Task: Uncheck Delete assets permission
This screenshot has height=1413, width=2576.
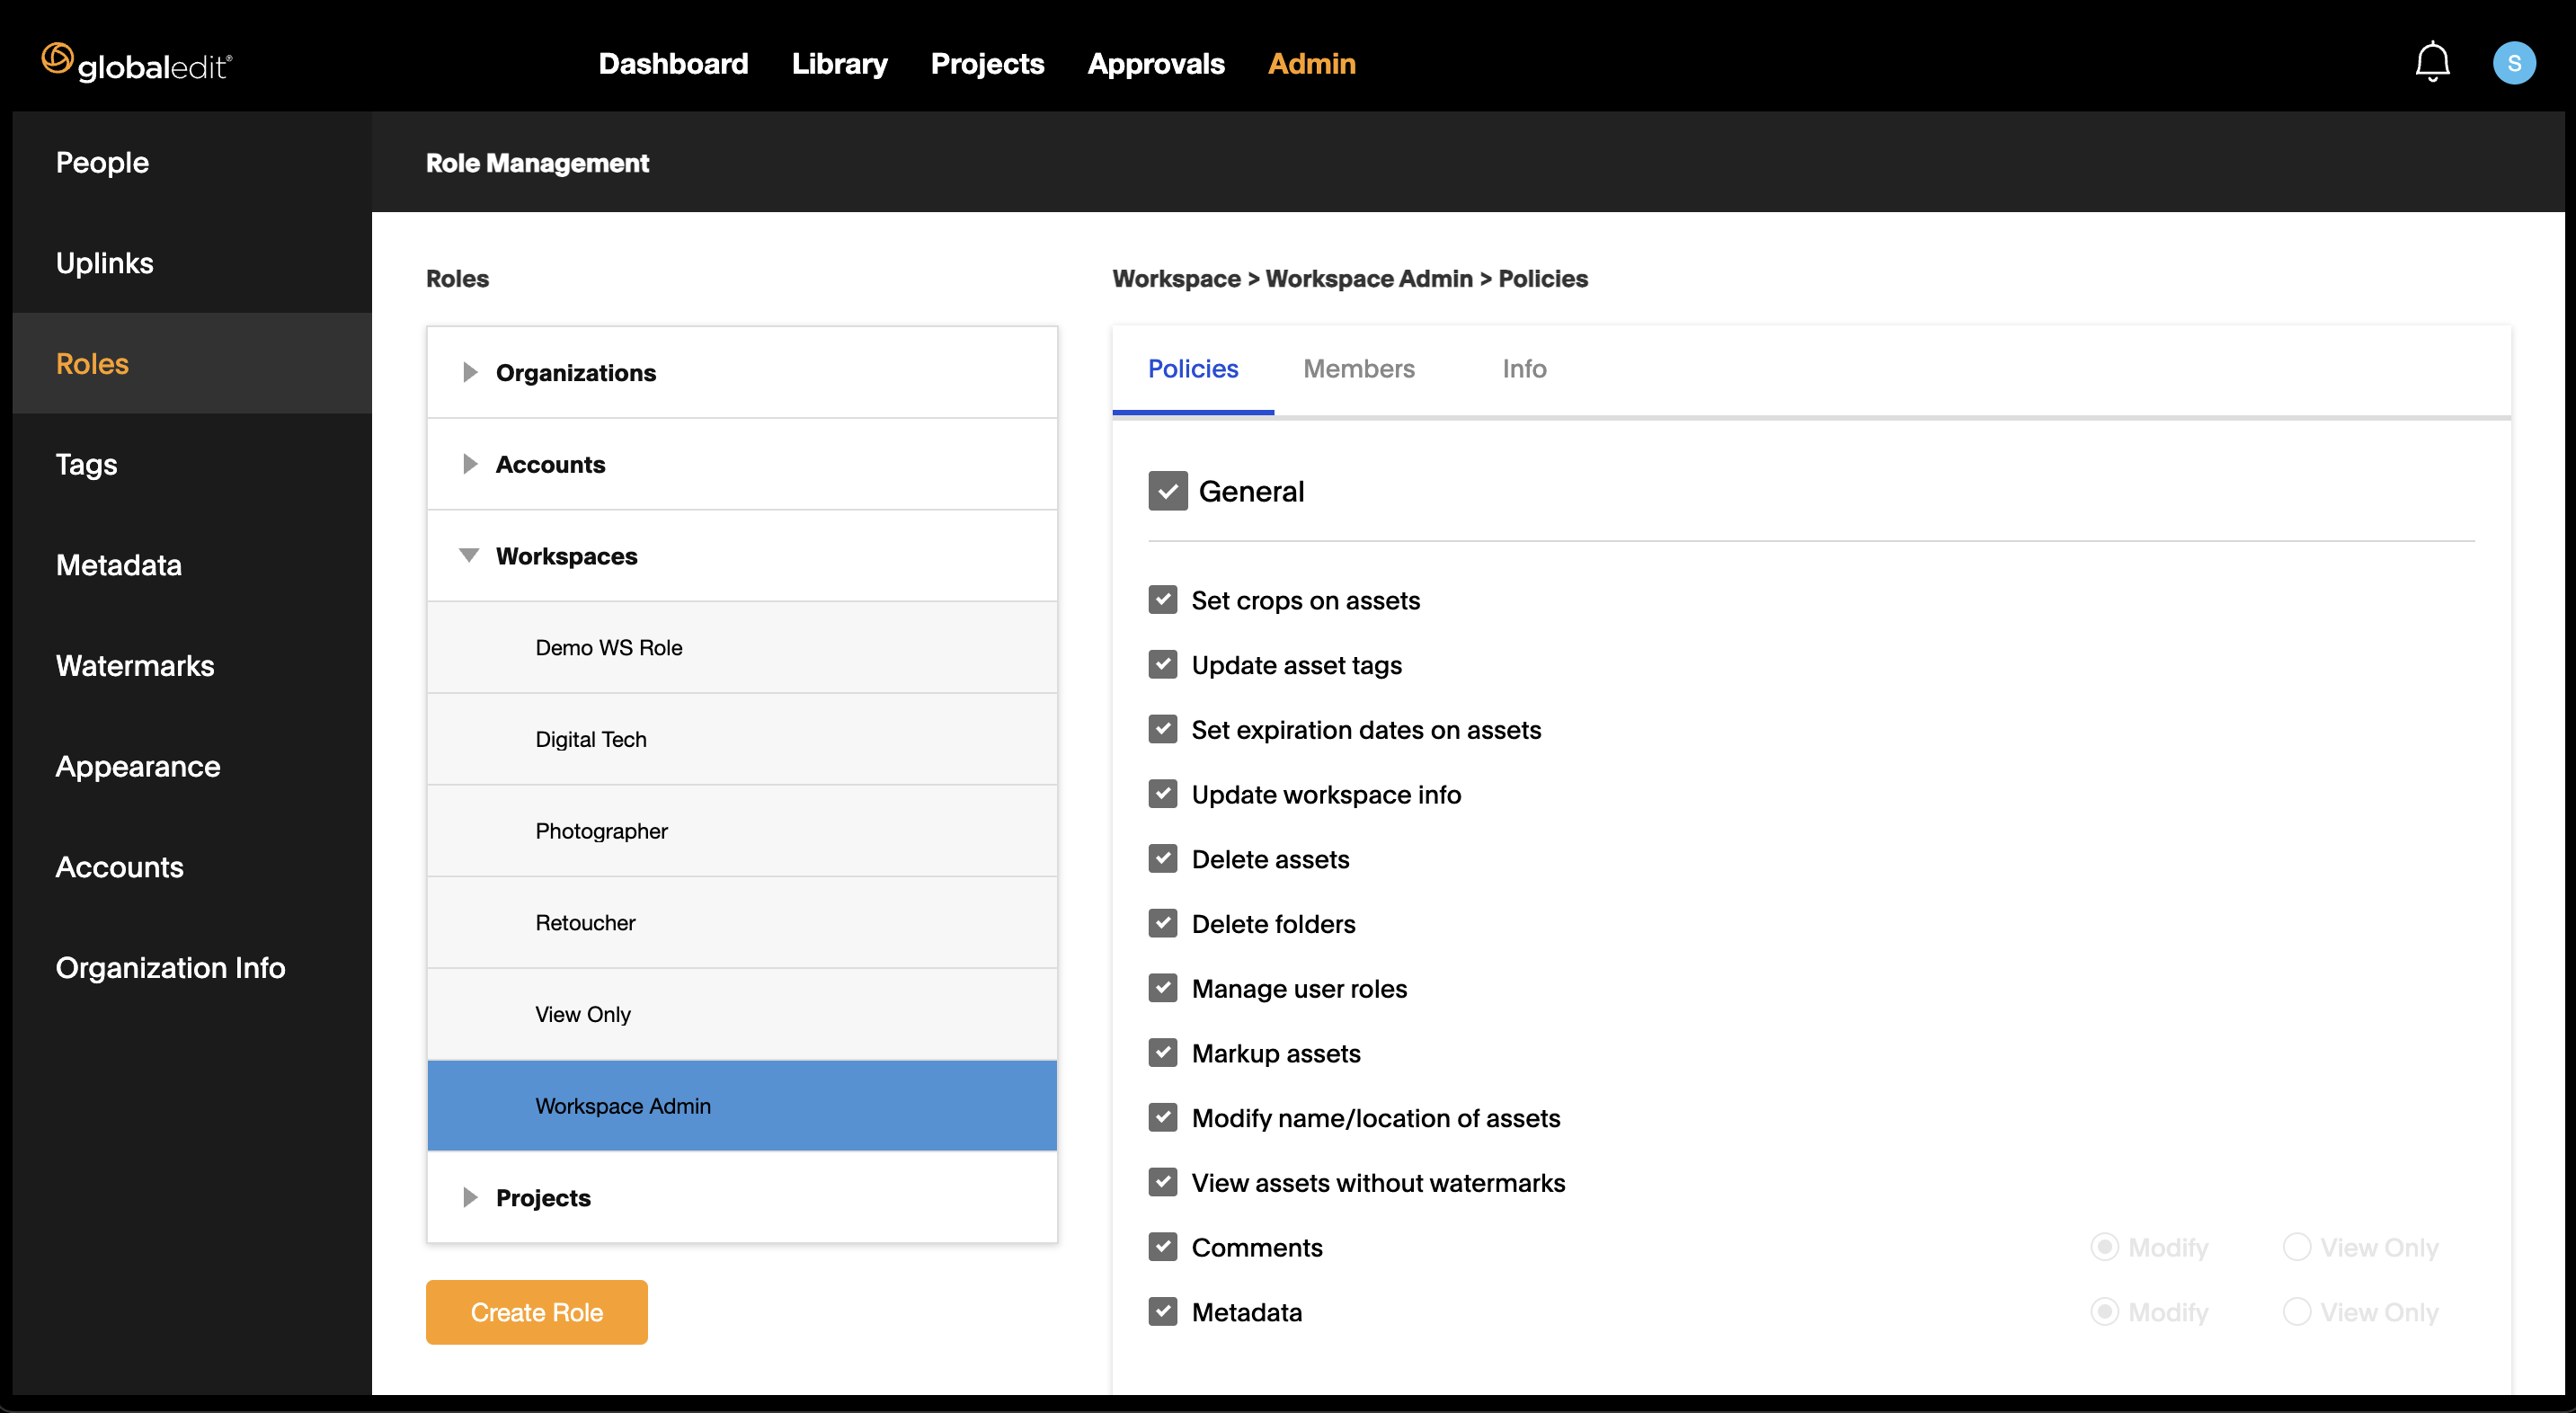Action: pos(1163,858)
